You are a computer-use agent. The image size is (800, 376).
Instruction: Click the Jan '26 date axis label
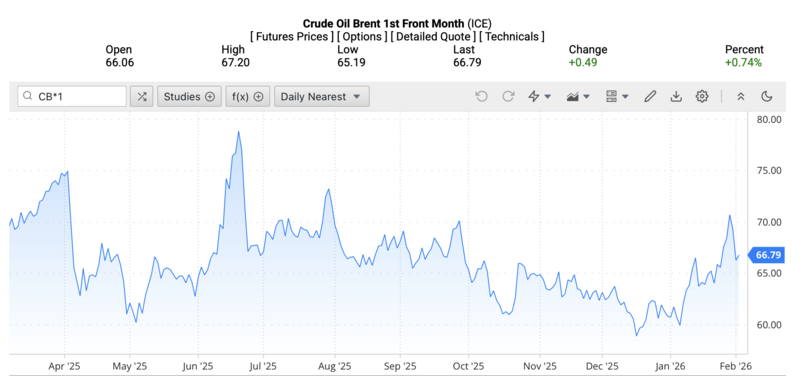coord(670,366)
